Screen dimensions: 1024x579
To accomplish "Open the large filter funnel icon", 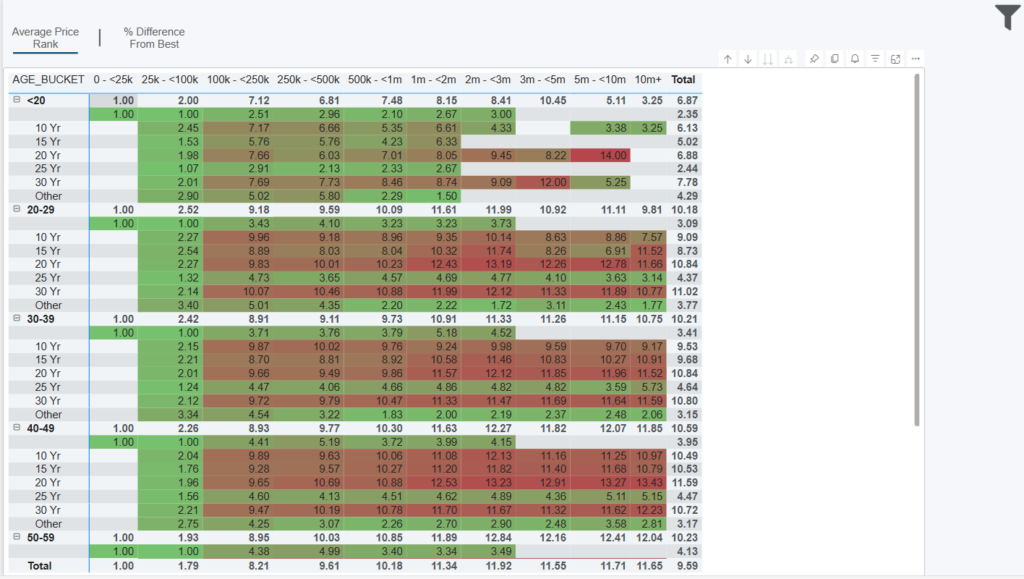I will click(x=1006, y=17).
